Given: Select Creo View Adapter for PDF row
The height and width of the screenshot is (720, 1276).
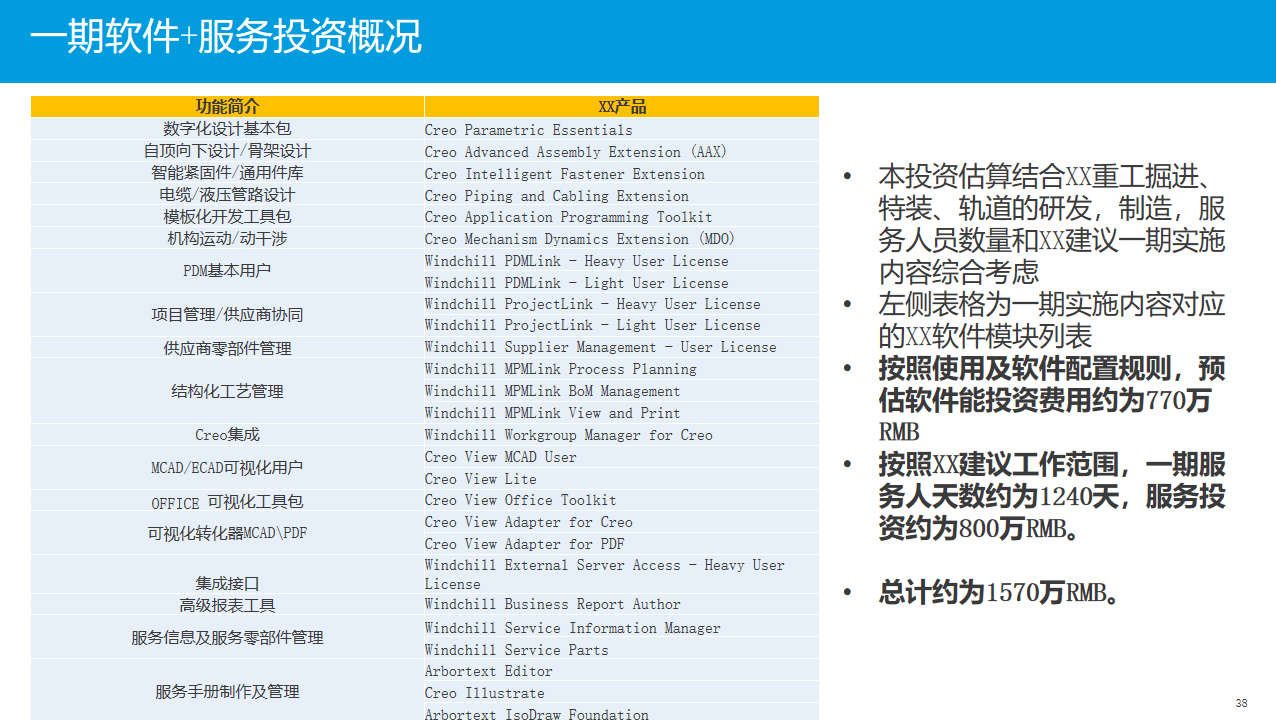Looking at the screenshot, I should coord(621,544).
